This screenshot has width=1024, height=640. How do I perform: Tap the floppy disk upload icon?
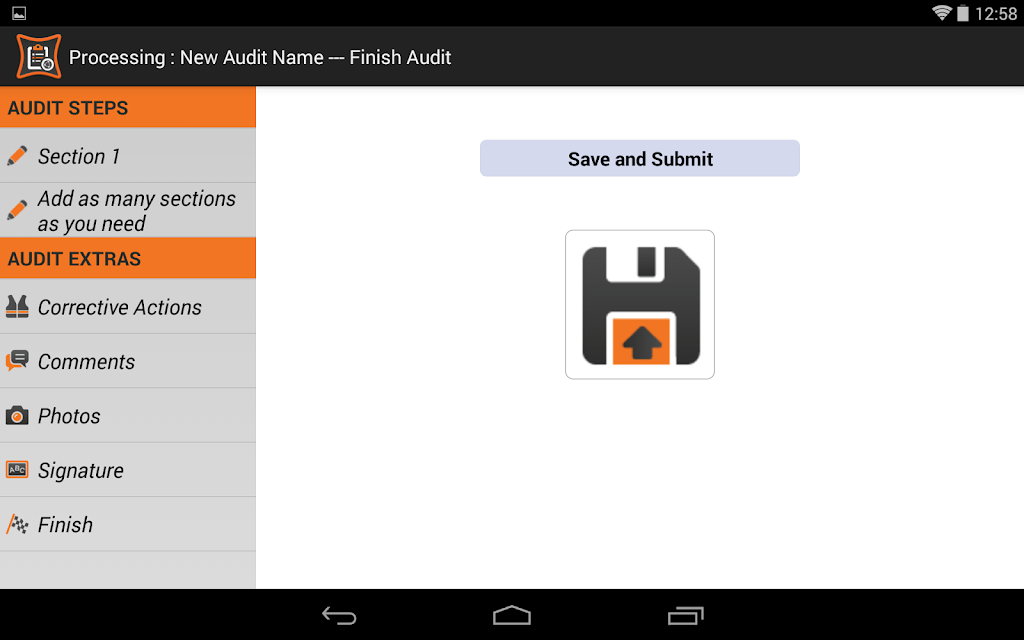click(640, 304)
